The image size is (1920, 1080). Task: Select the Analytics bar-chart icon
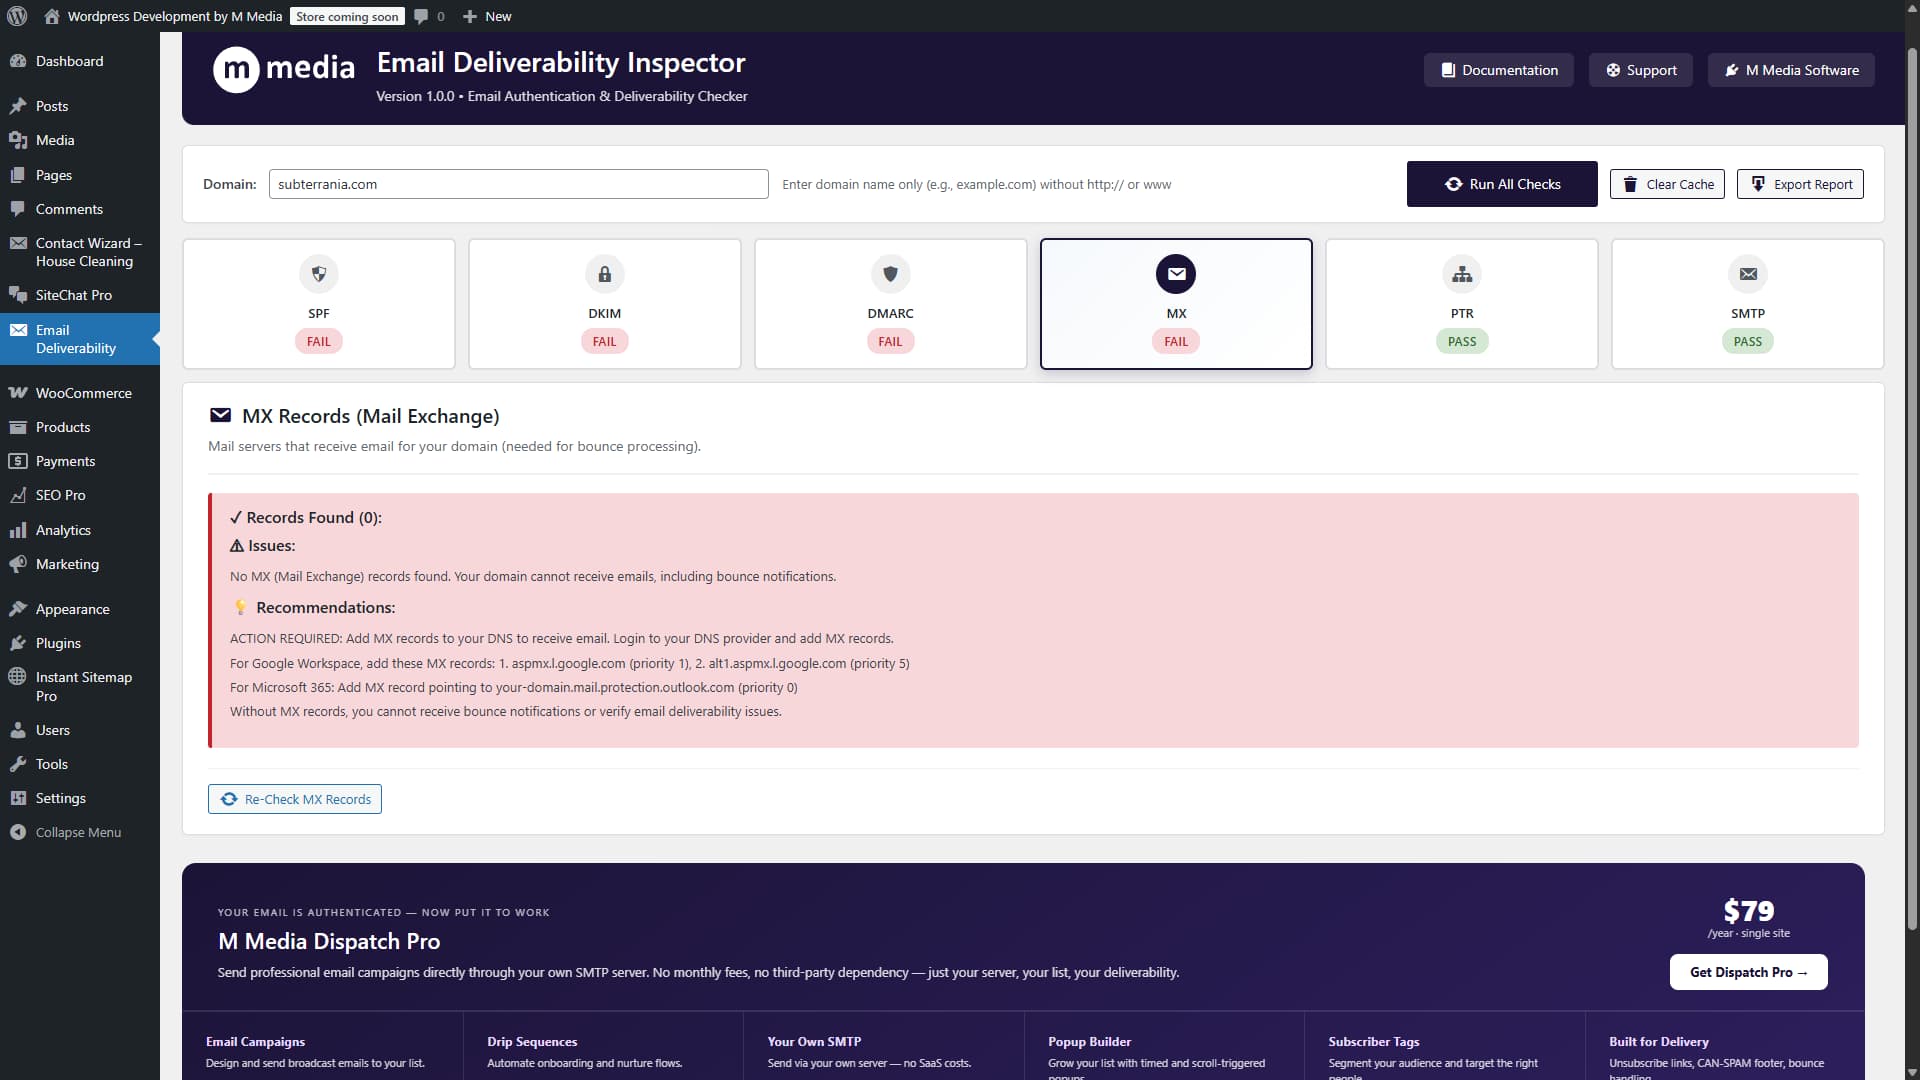pos(18,529)
